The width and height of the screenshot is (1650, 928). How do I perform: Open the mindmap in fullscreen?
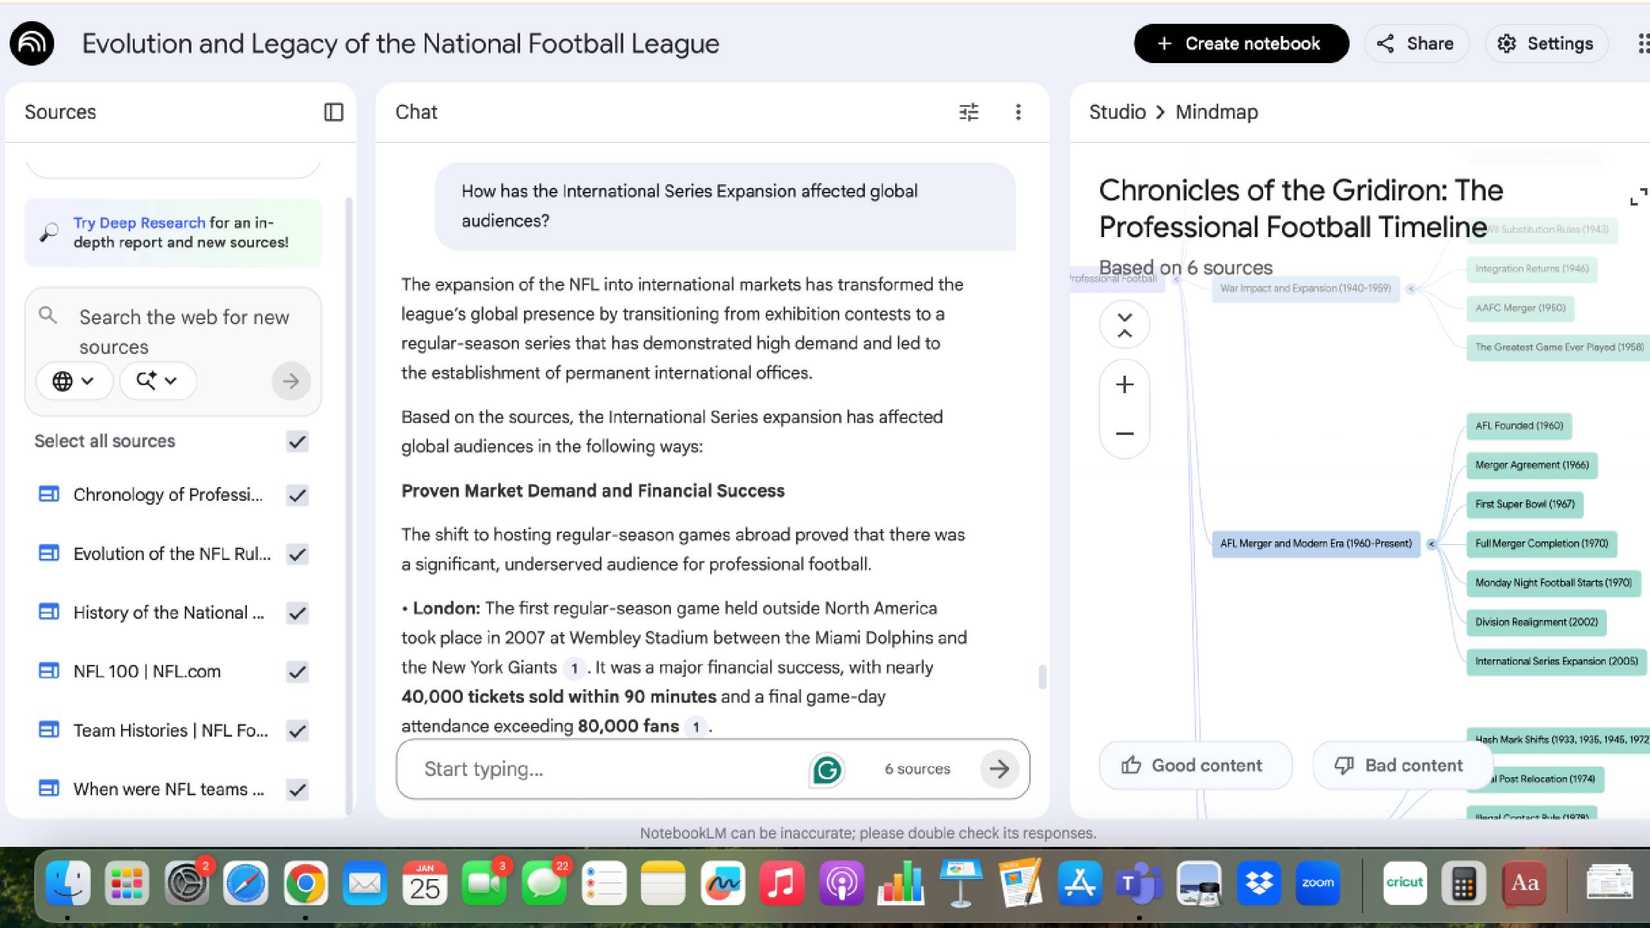(1637, 196)
